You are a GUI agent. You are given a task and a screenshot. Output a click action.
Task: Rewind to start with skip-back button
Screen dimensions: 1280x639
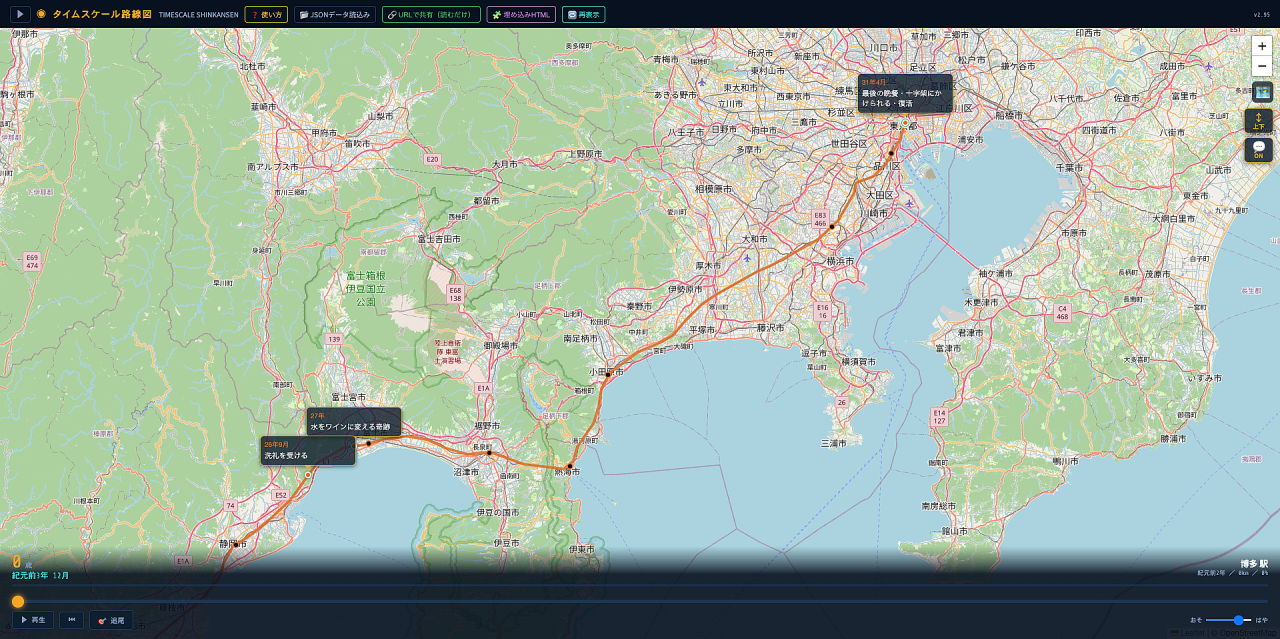click(71, 620)
